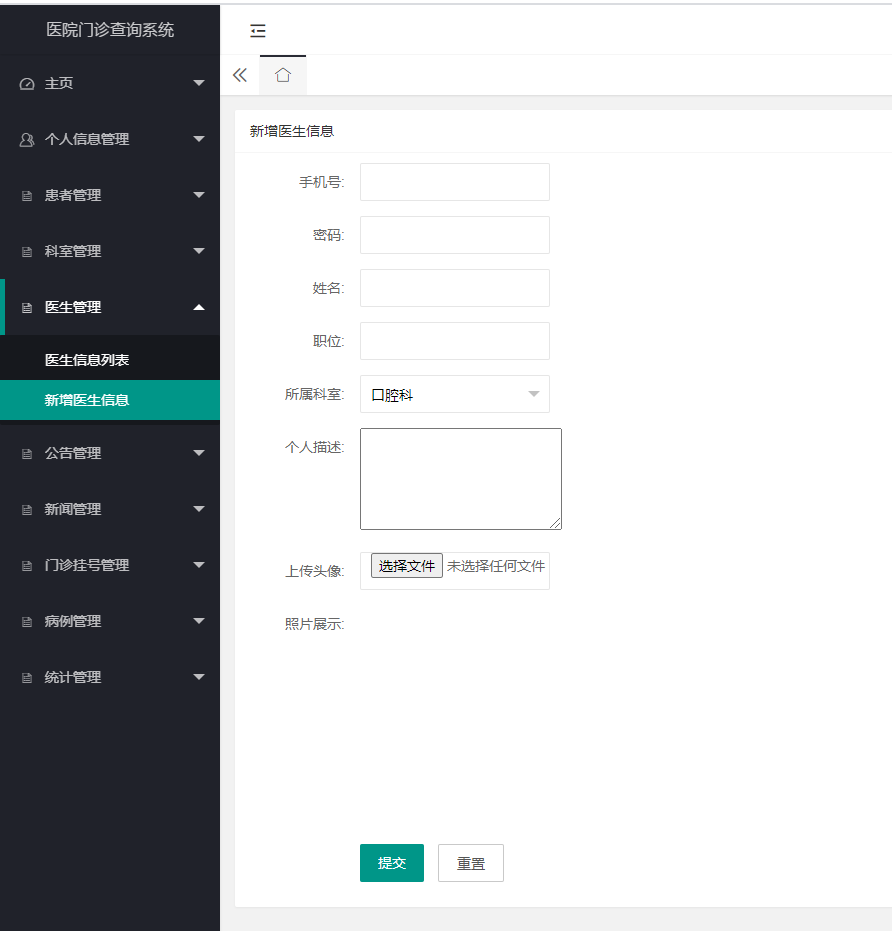Click the 未选择任何文件 text

point(496,566)
